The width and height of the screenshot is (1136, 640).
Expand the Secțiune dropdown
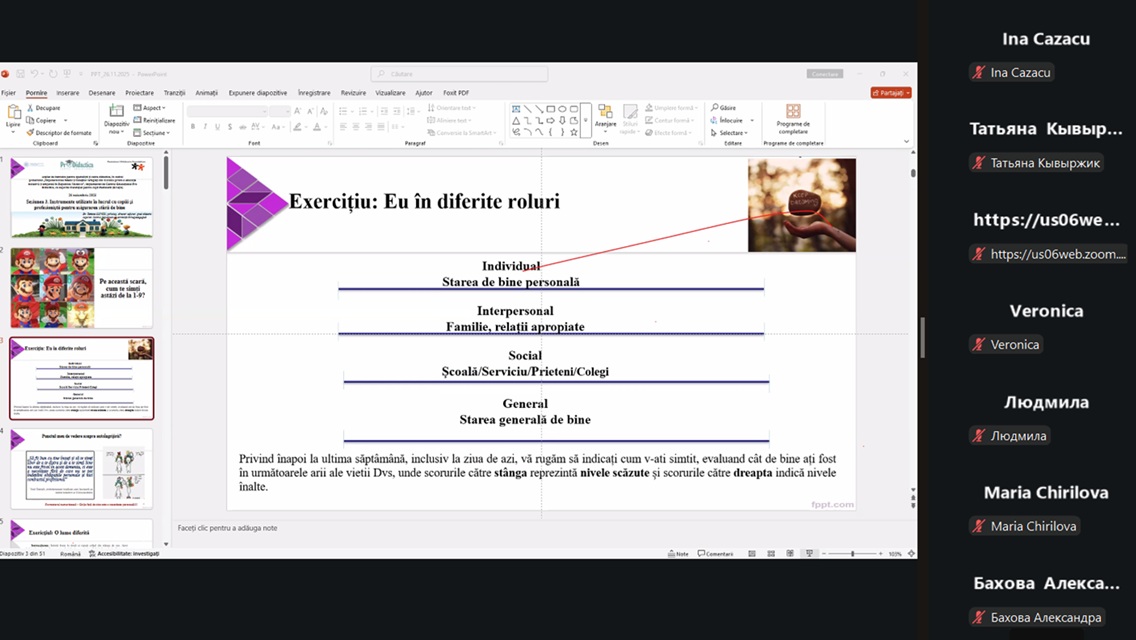(x=152, y=132)
